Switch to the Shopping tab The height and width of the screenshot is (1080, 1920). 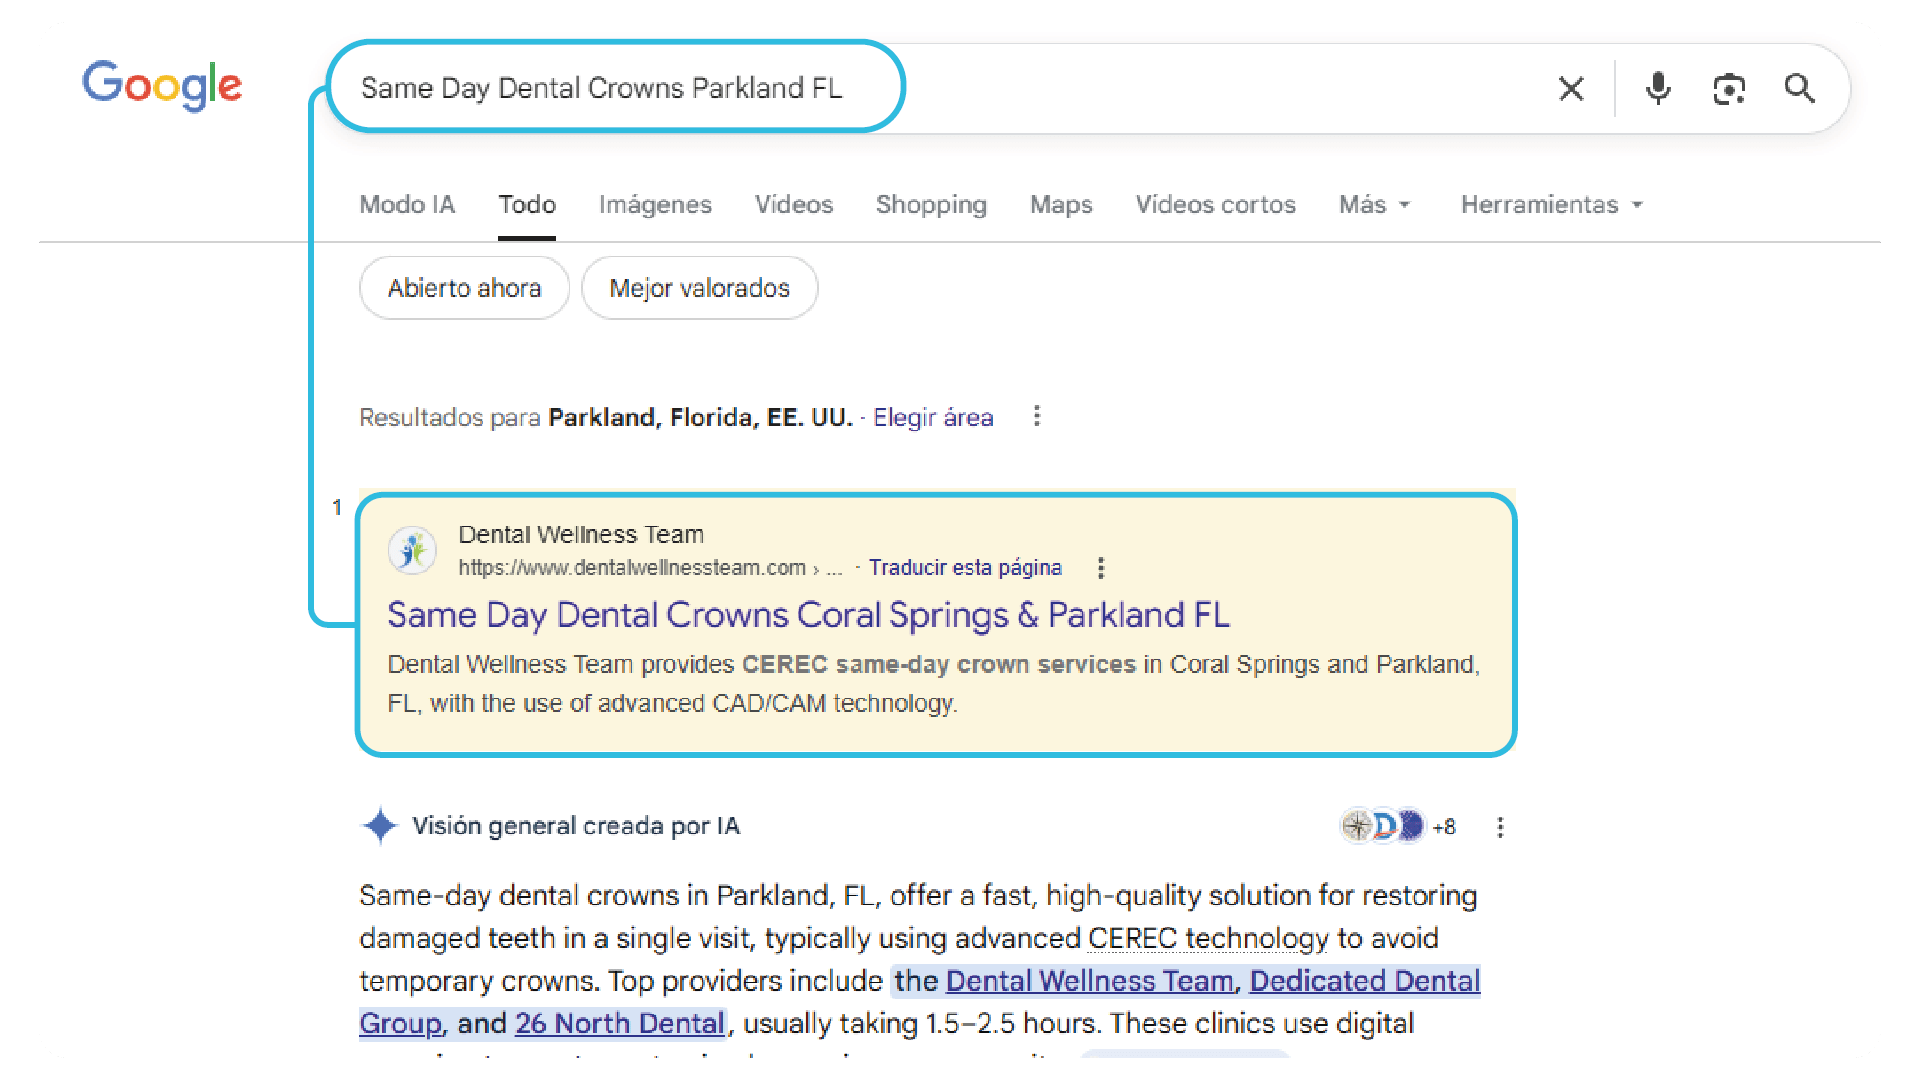(x=931, y=204)
